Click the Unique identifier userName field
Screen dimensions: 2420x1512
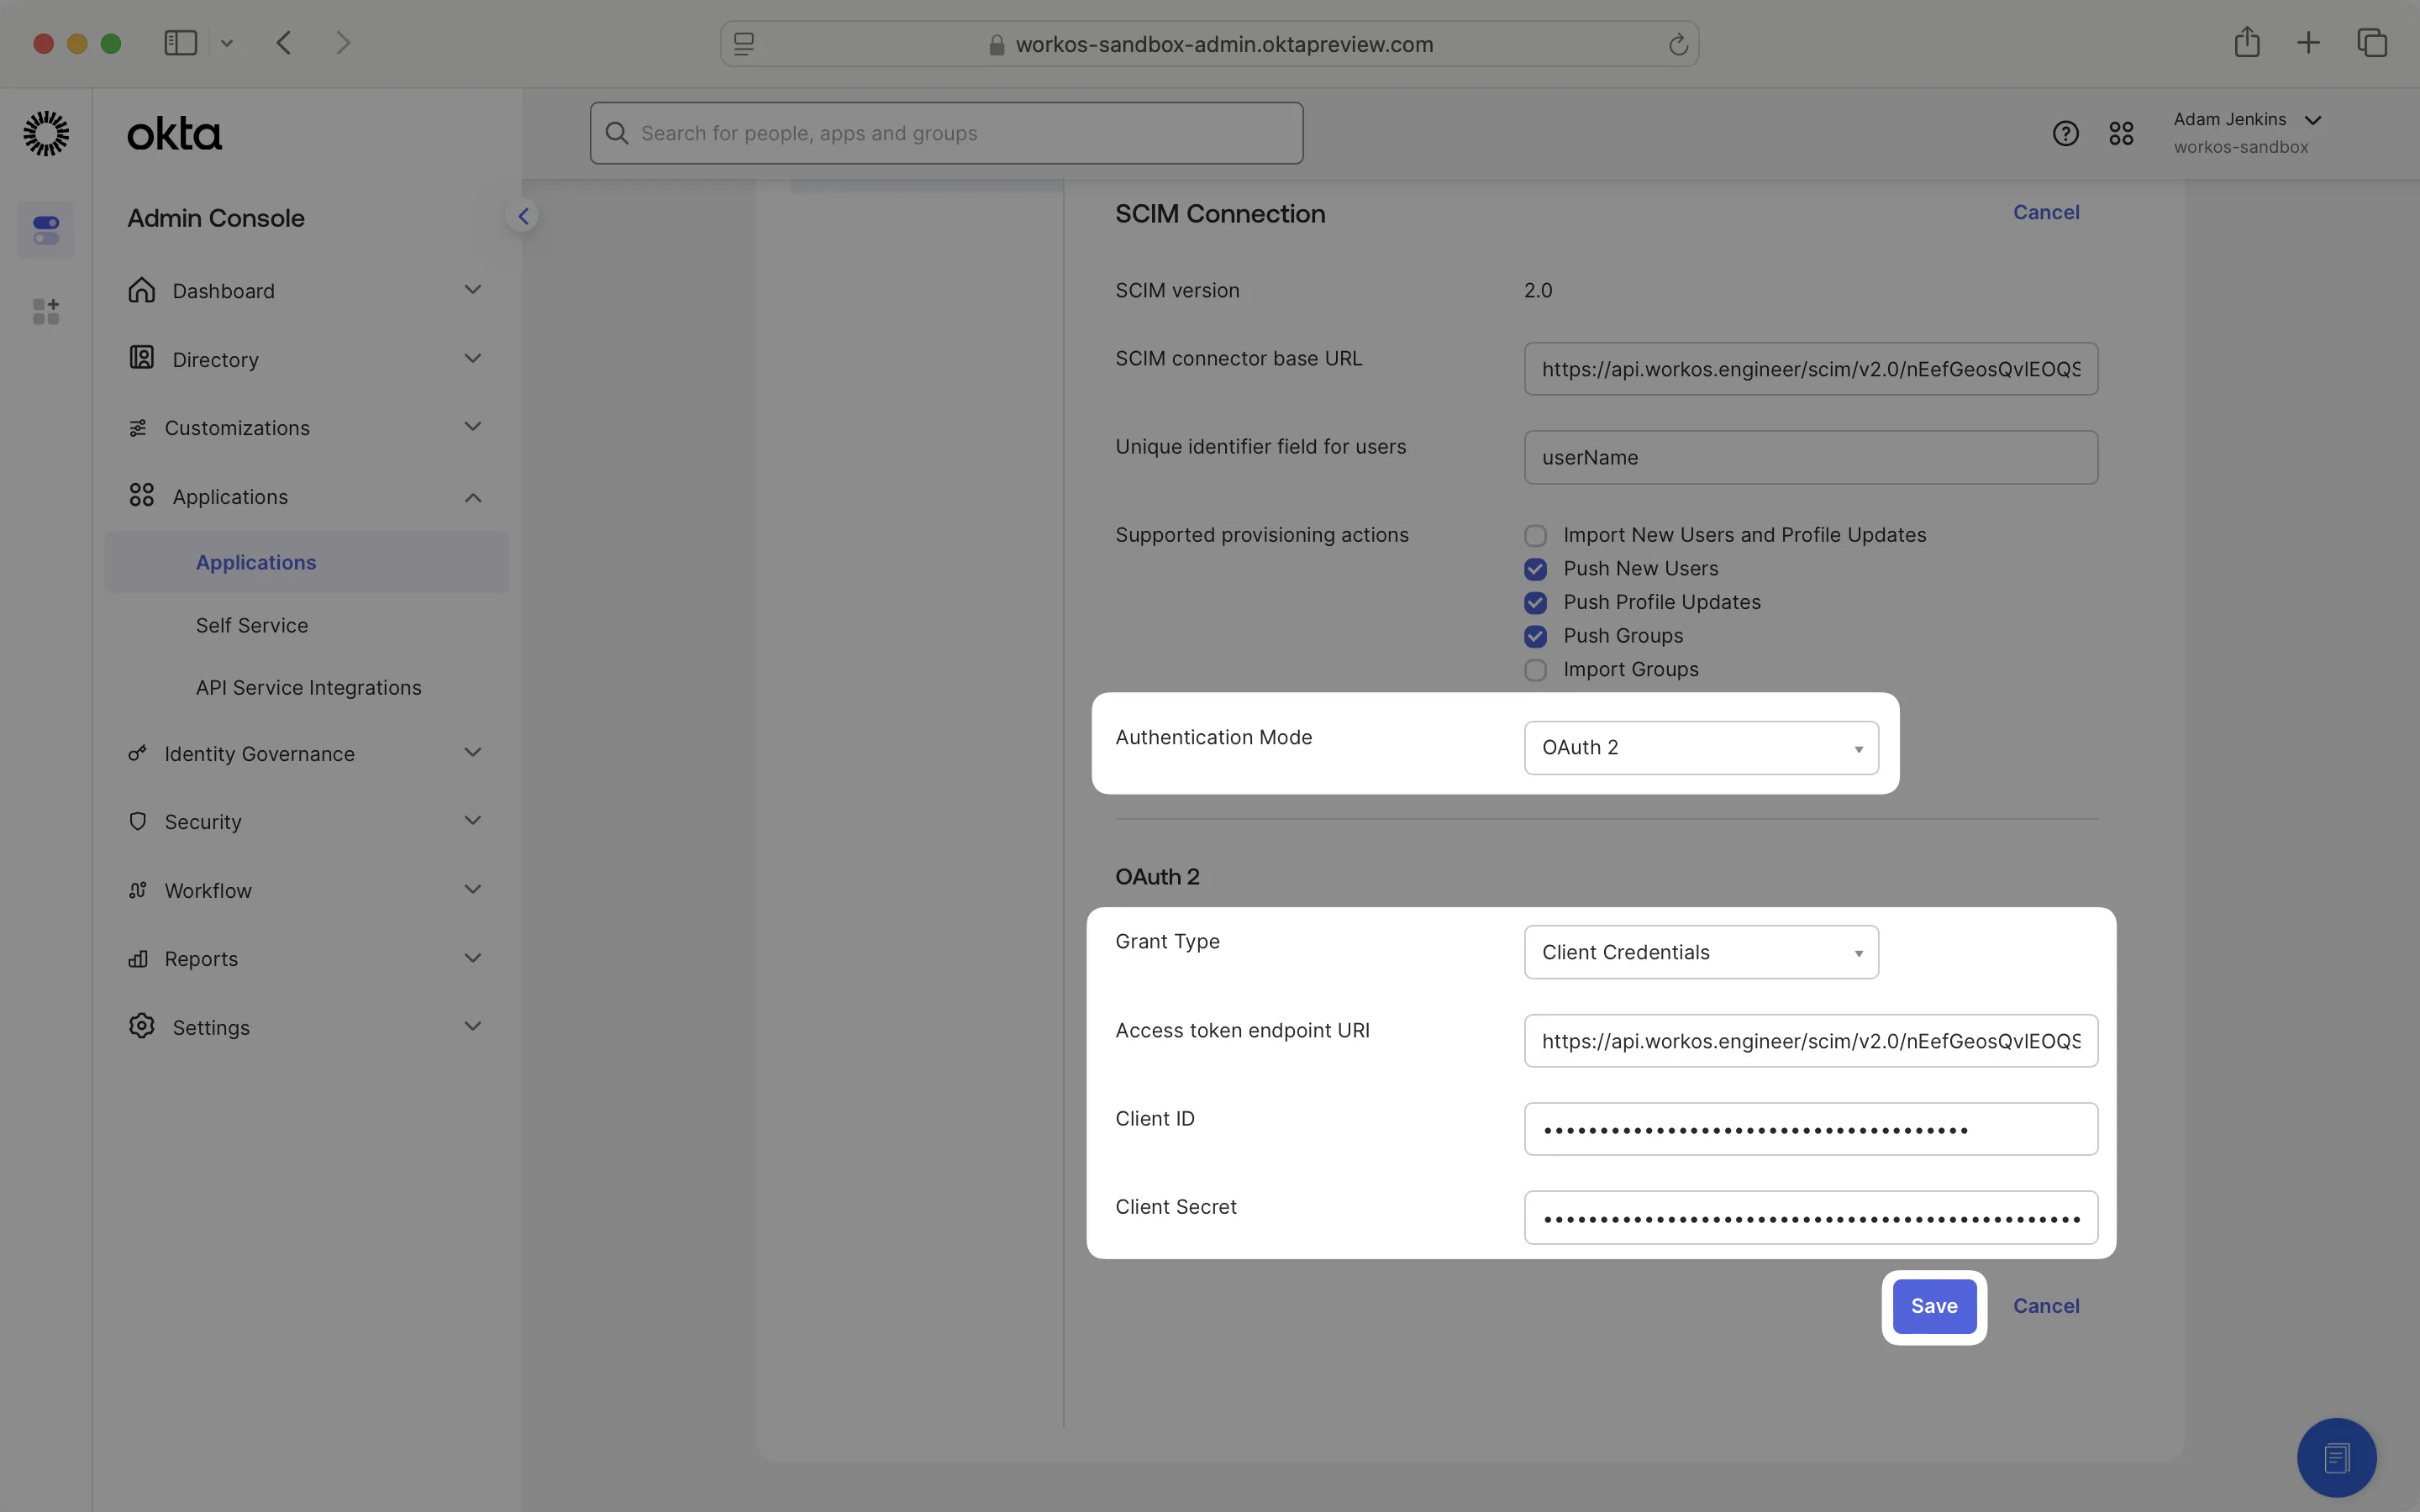[1810, 458]
